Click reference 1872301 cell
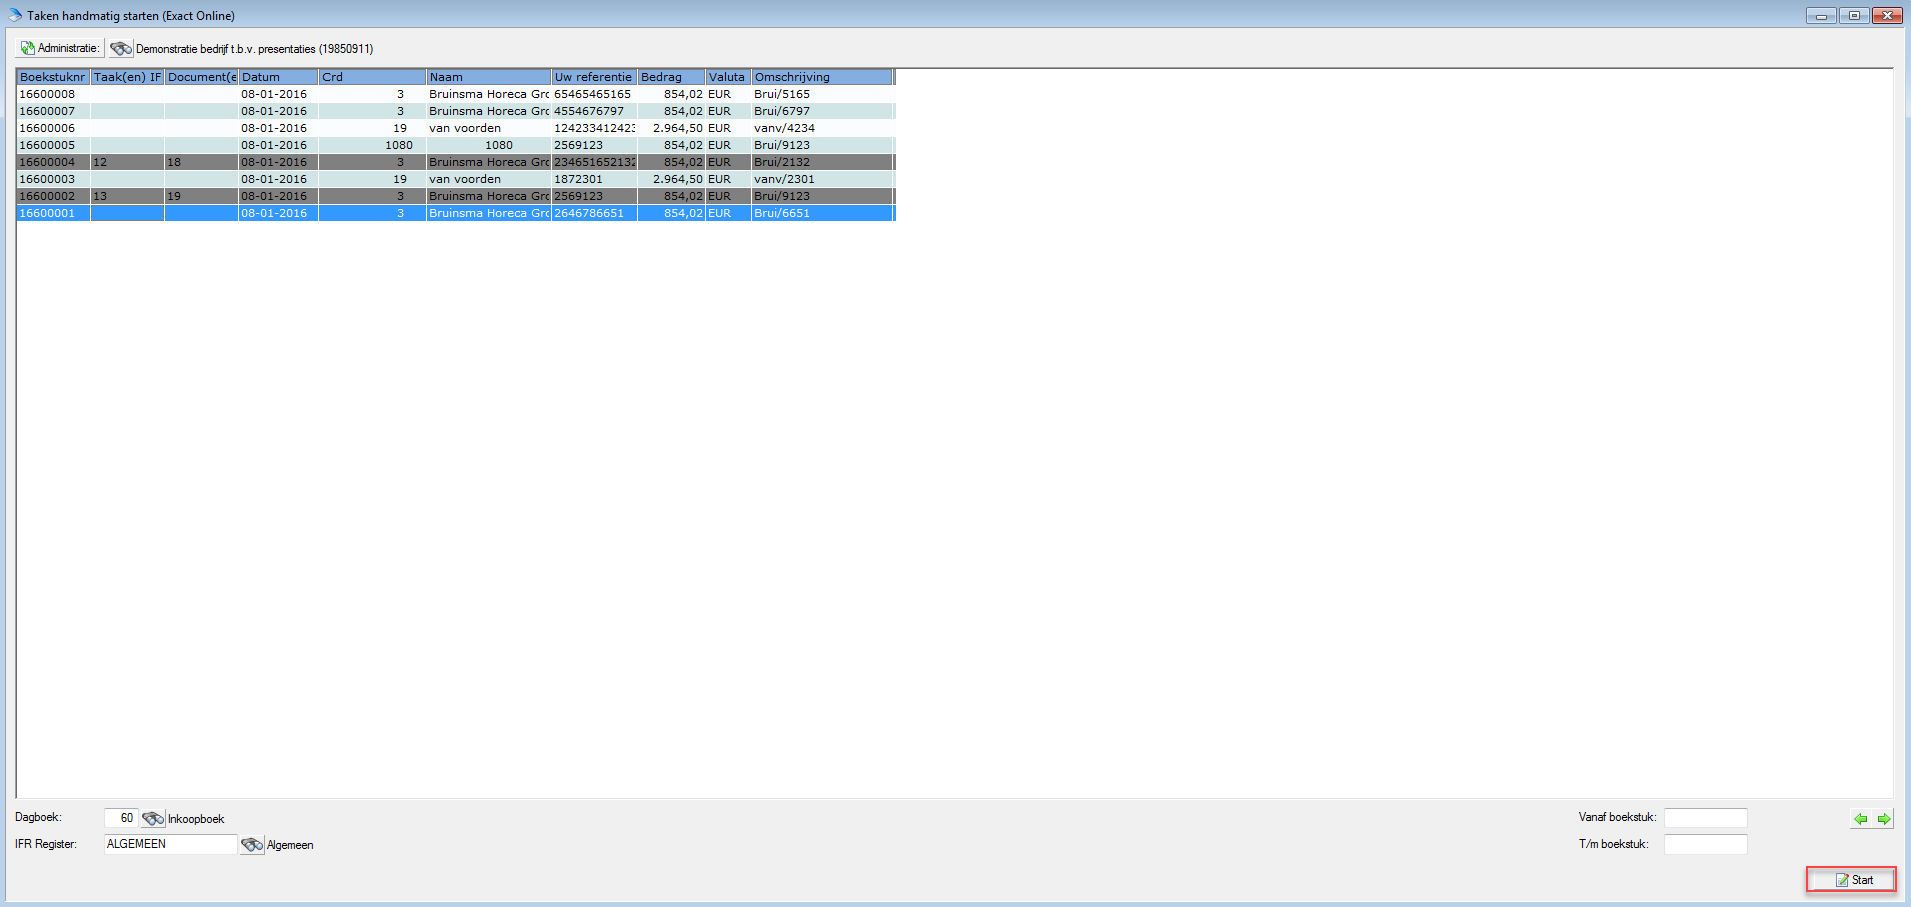Image resolution: width=1911 pixels, height=907 pixels. point(594,179)
